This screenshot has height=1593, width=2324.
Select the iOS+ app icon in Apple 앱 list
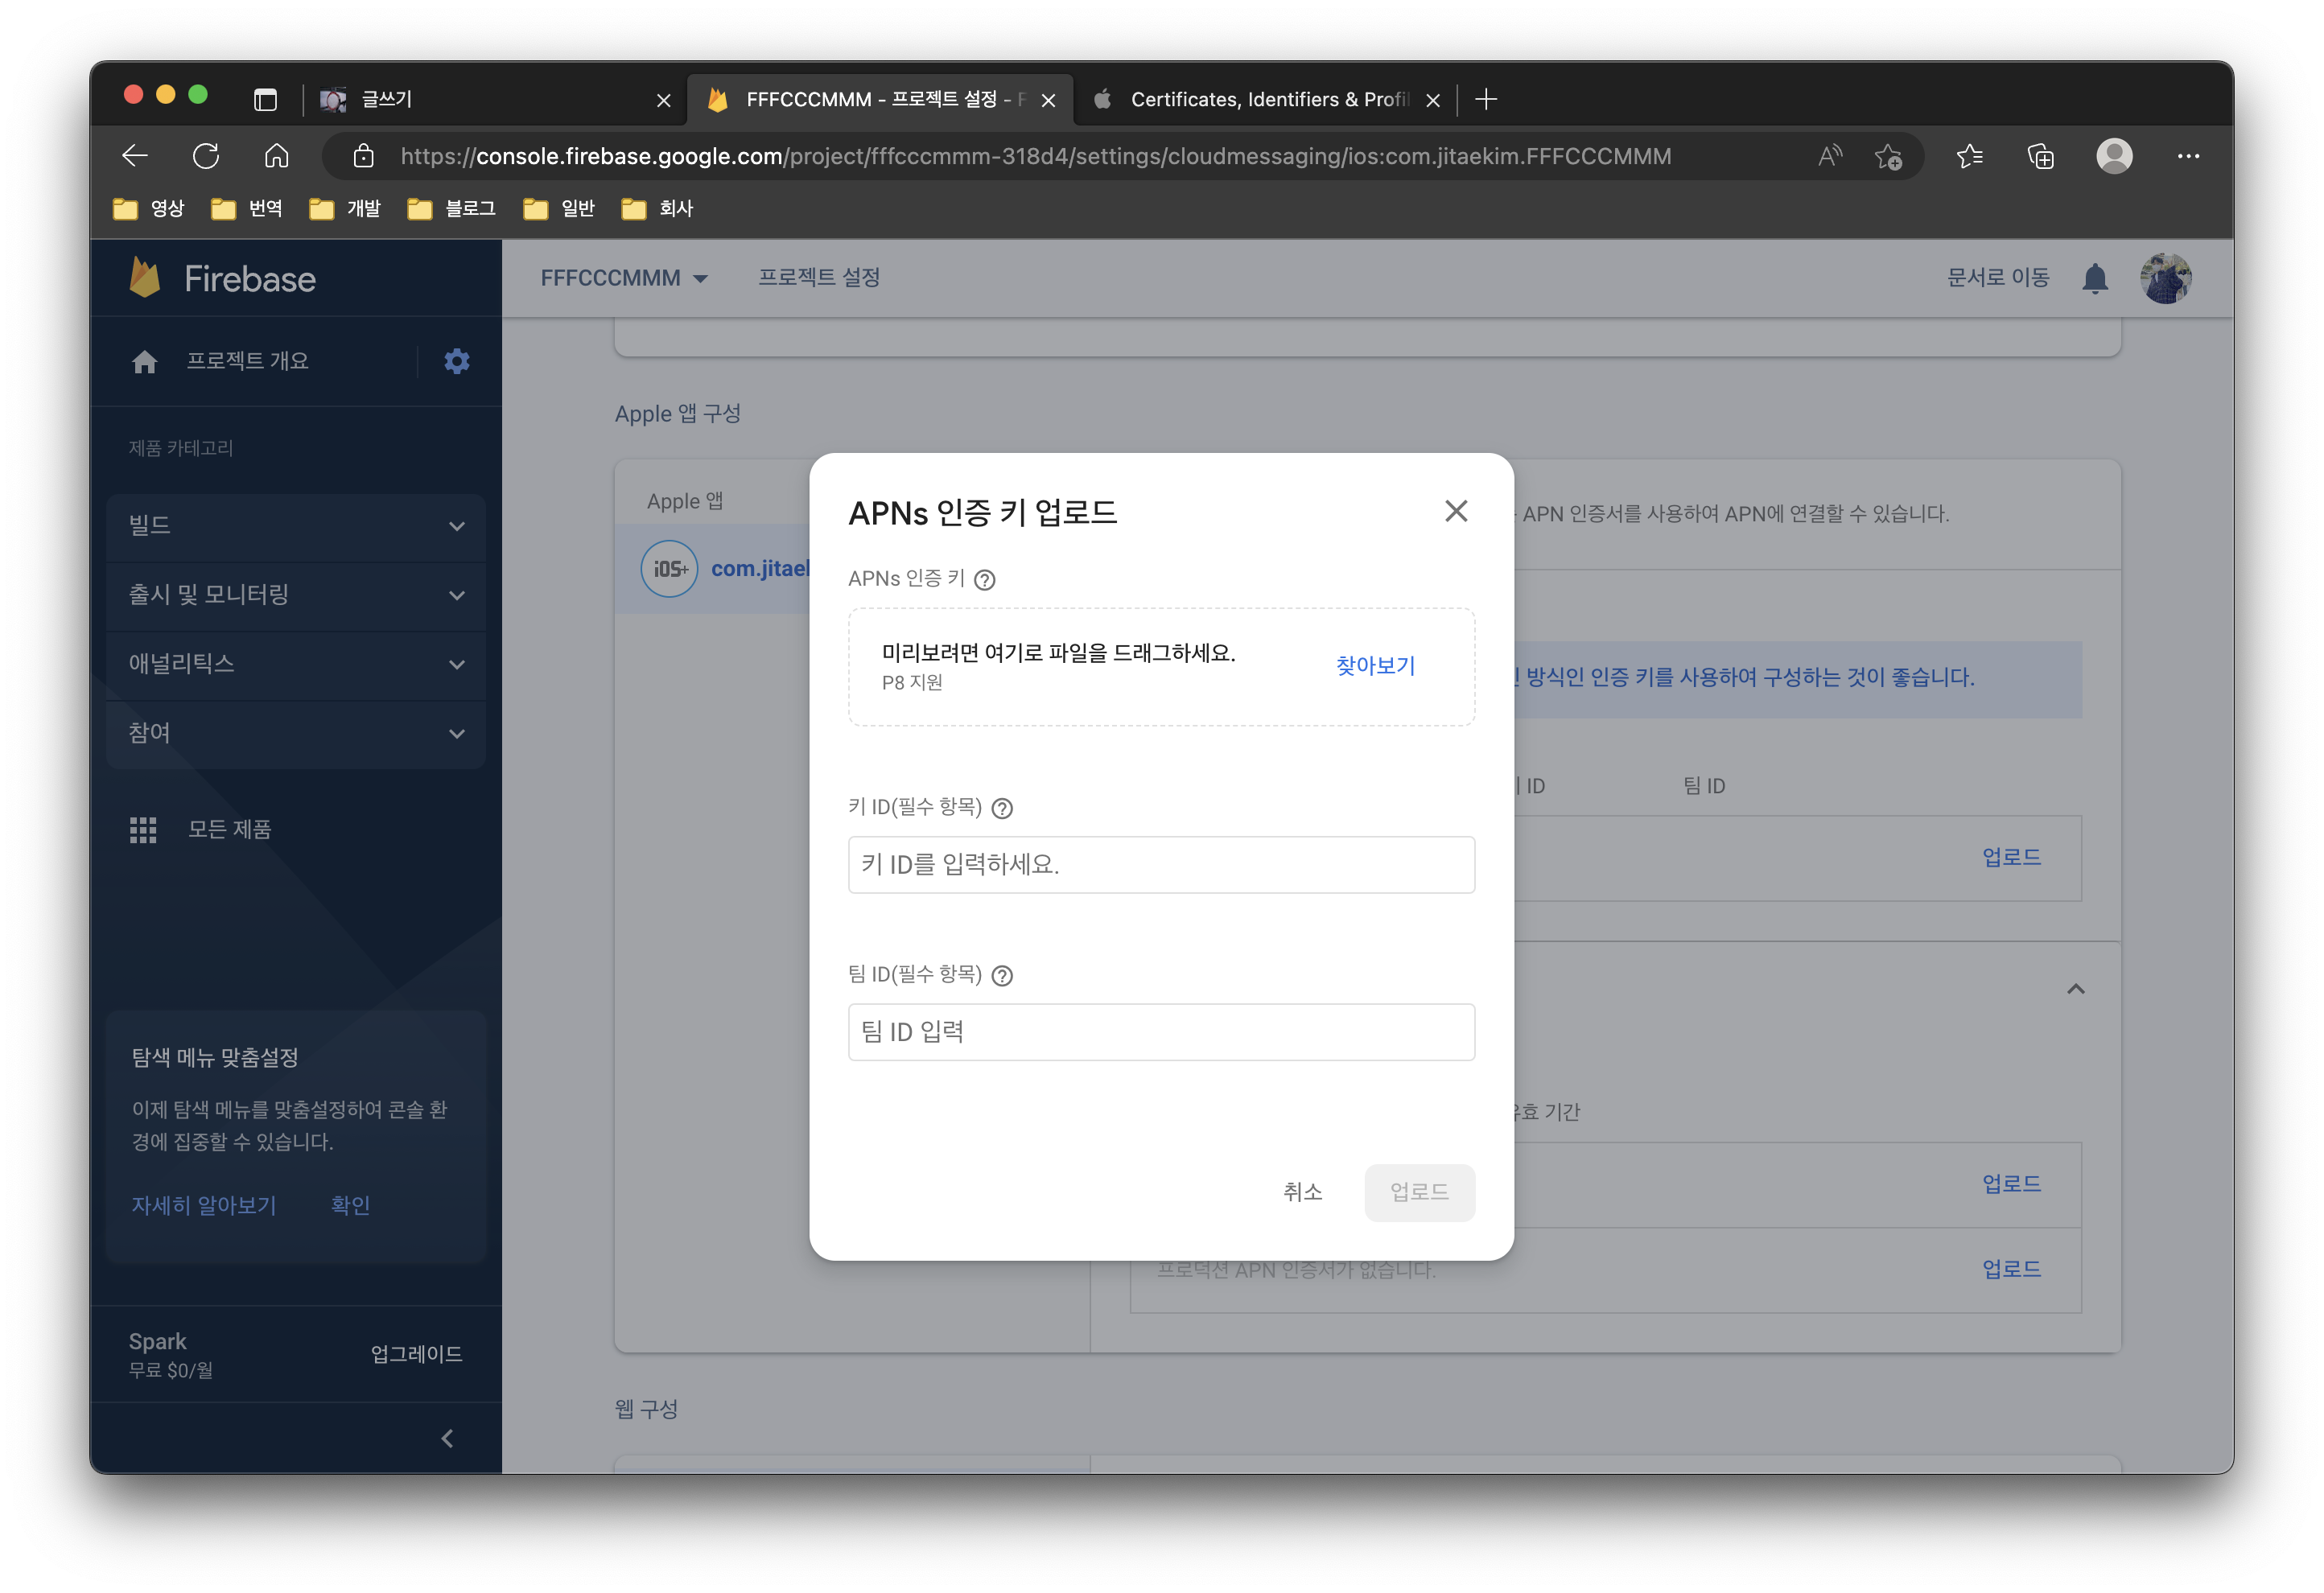669,569
